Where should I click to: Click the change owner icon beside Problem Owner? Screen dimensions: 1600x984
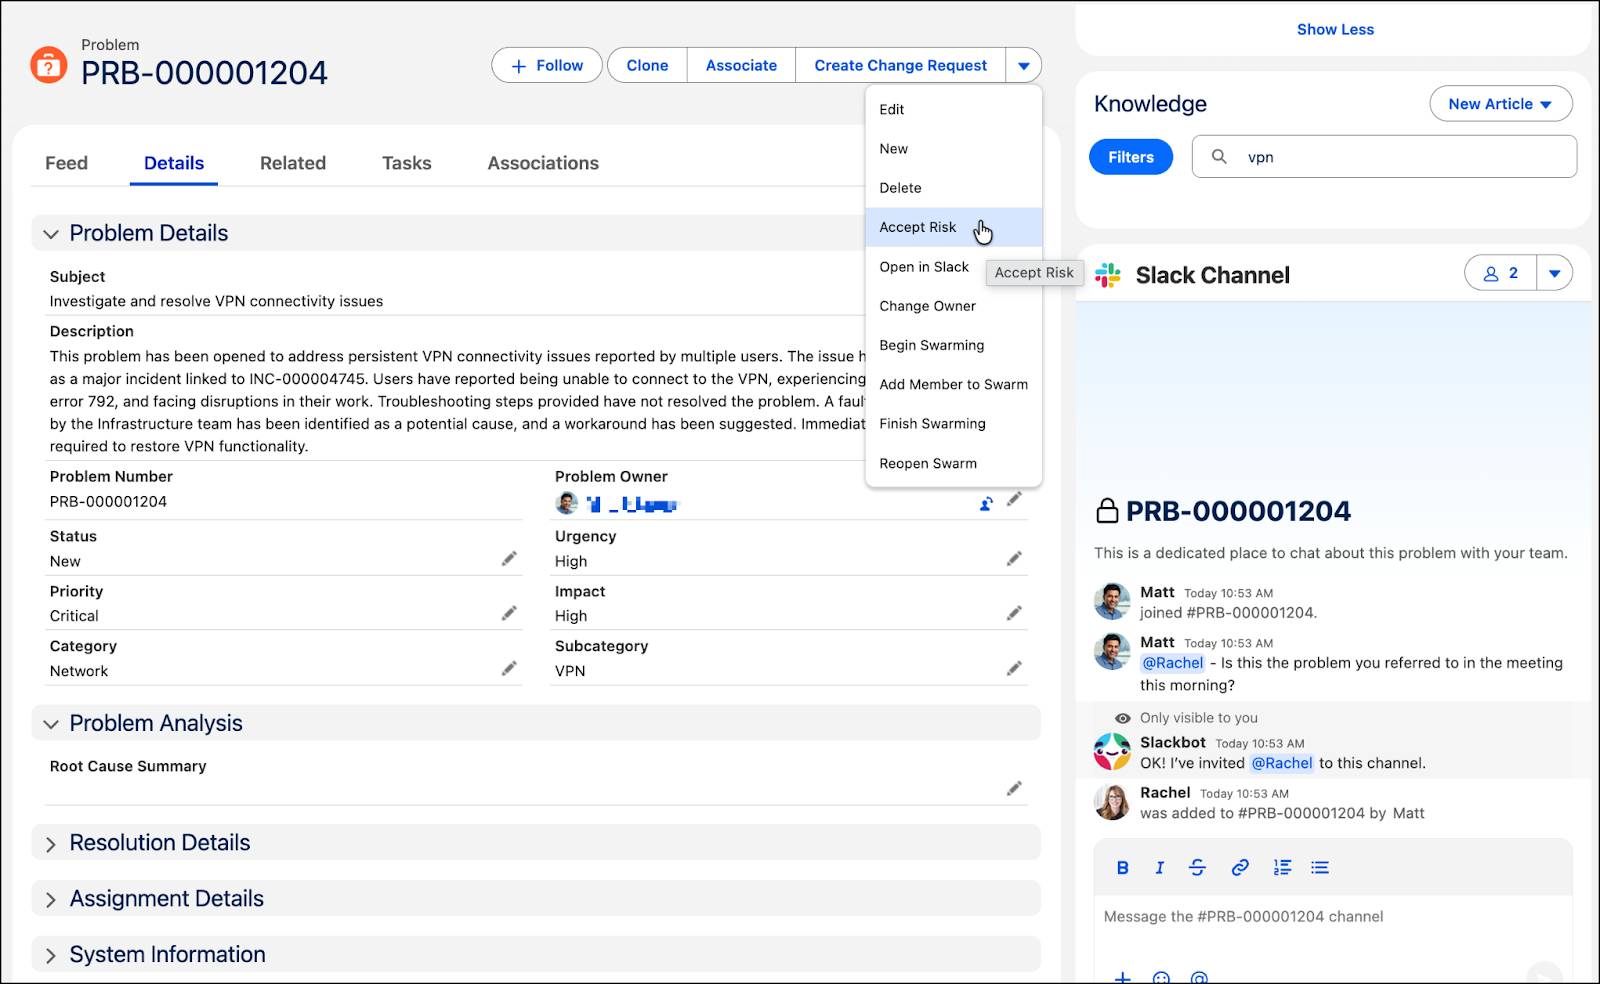pyautogui.click(x=986, y=504)
